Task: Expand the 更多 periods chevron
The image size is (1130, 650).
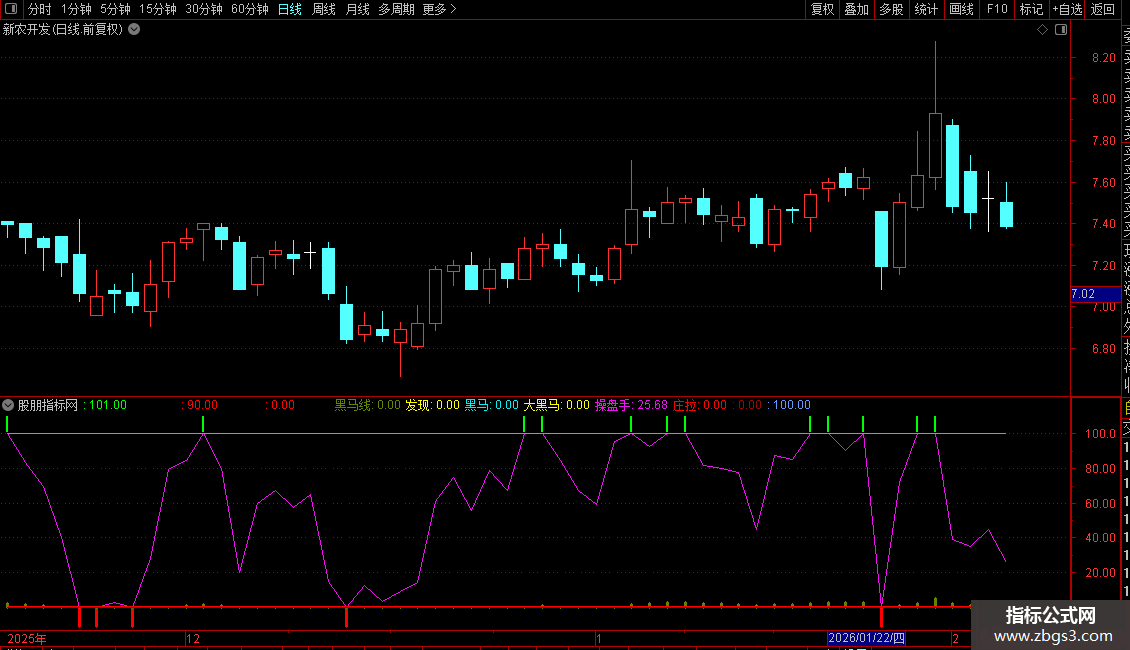Action: [x=453, y=9]
